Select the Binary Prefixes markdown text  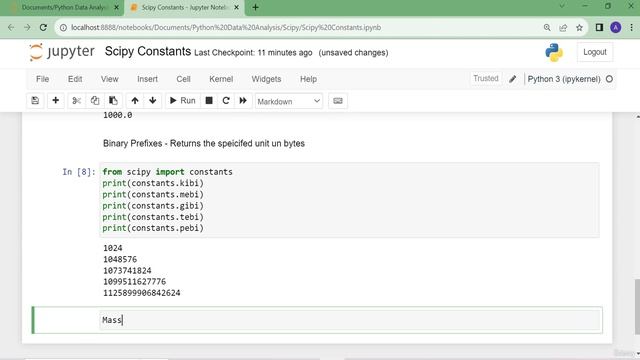(x=204, y=144)
